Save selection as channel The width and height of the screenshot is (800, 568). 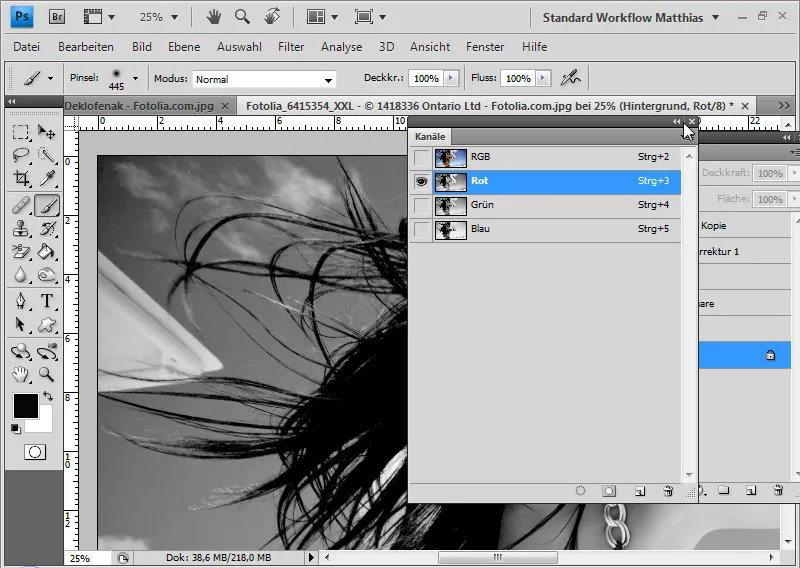609,491
